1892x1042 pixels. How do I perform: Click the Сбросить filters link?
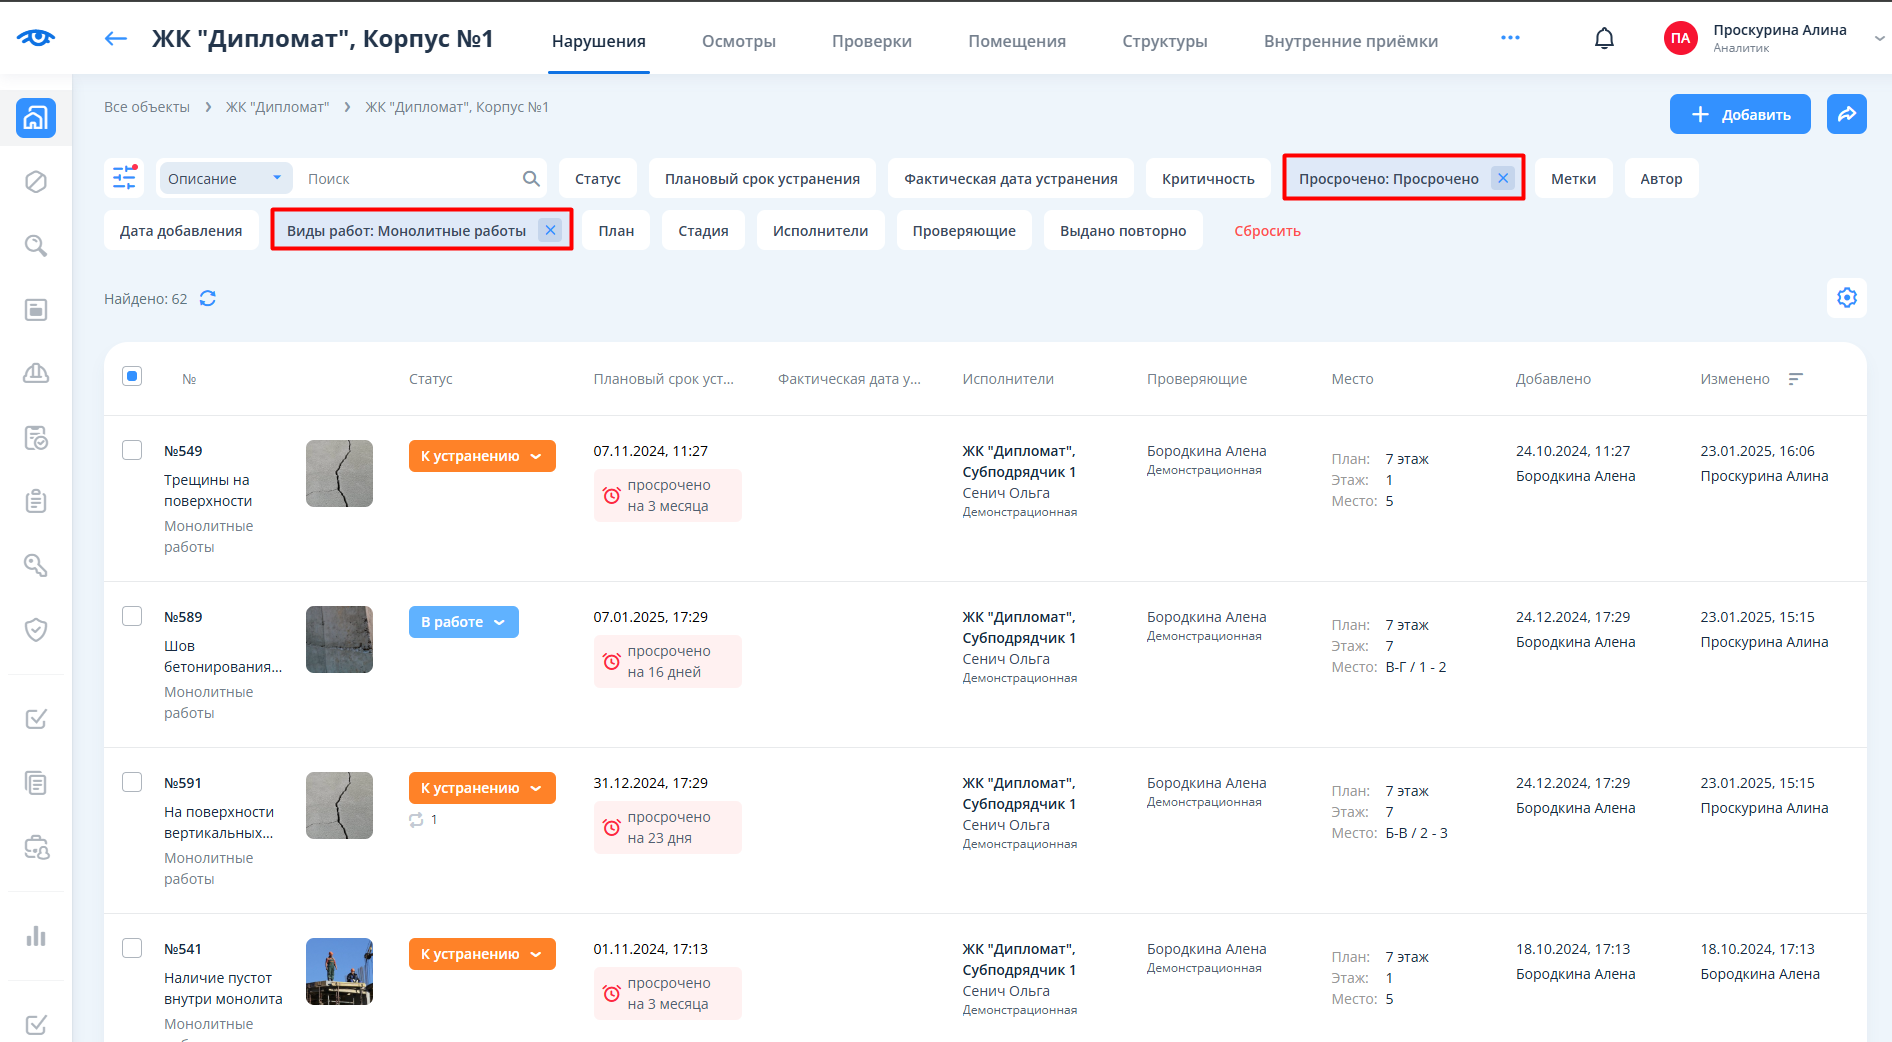pos(1267,231)
